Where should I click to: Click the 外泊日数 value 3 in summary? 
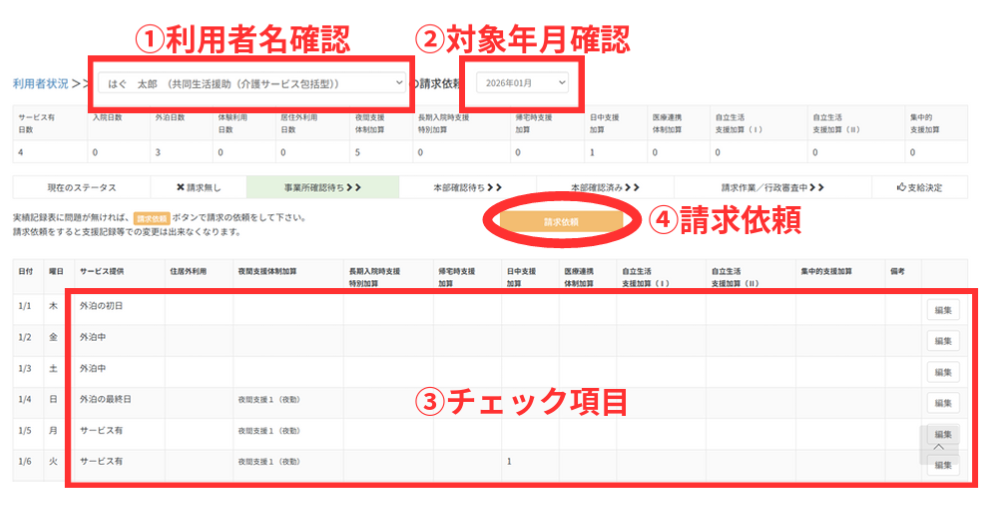pos(158,152)
